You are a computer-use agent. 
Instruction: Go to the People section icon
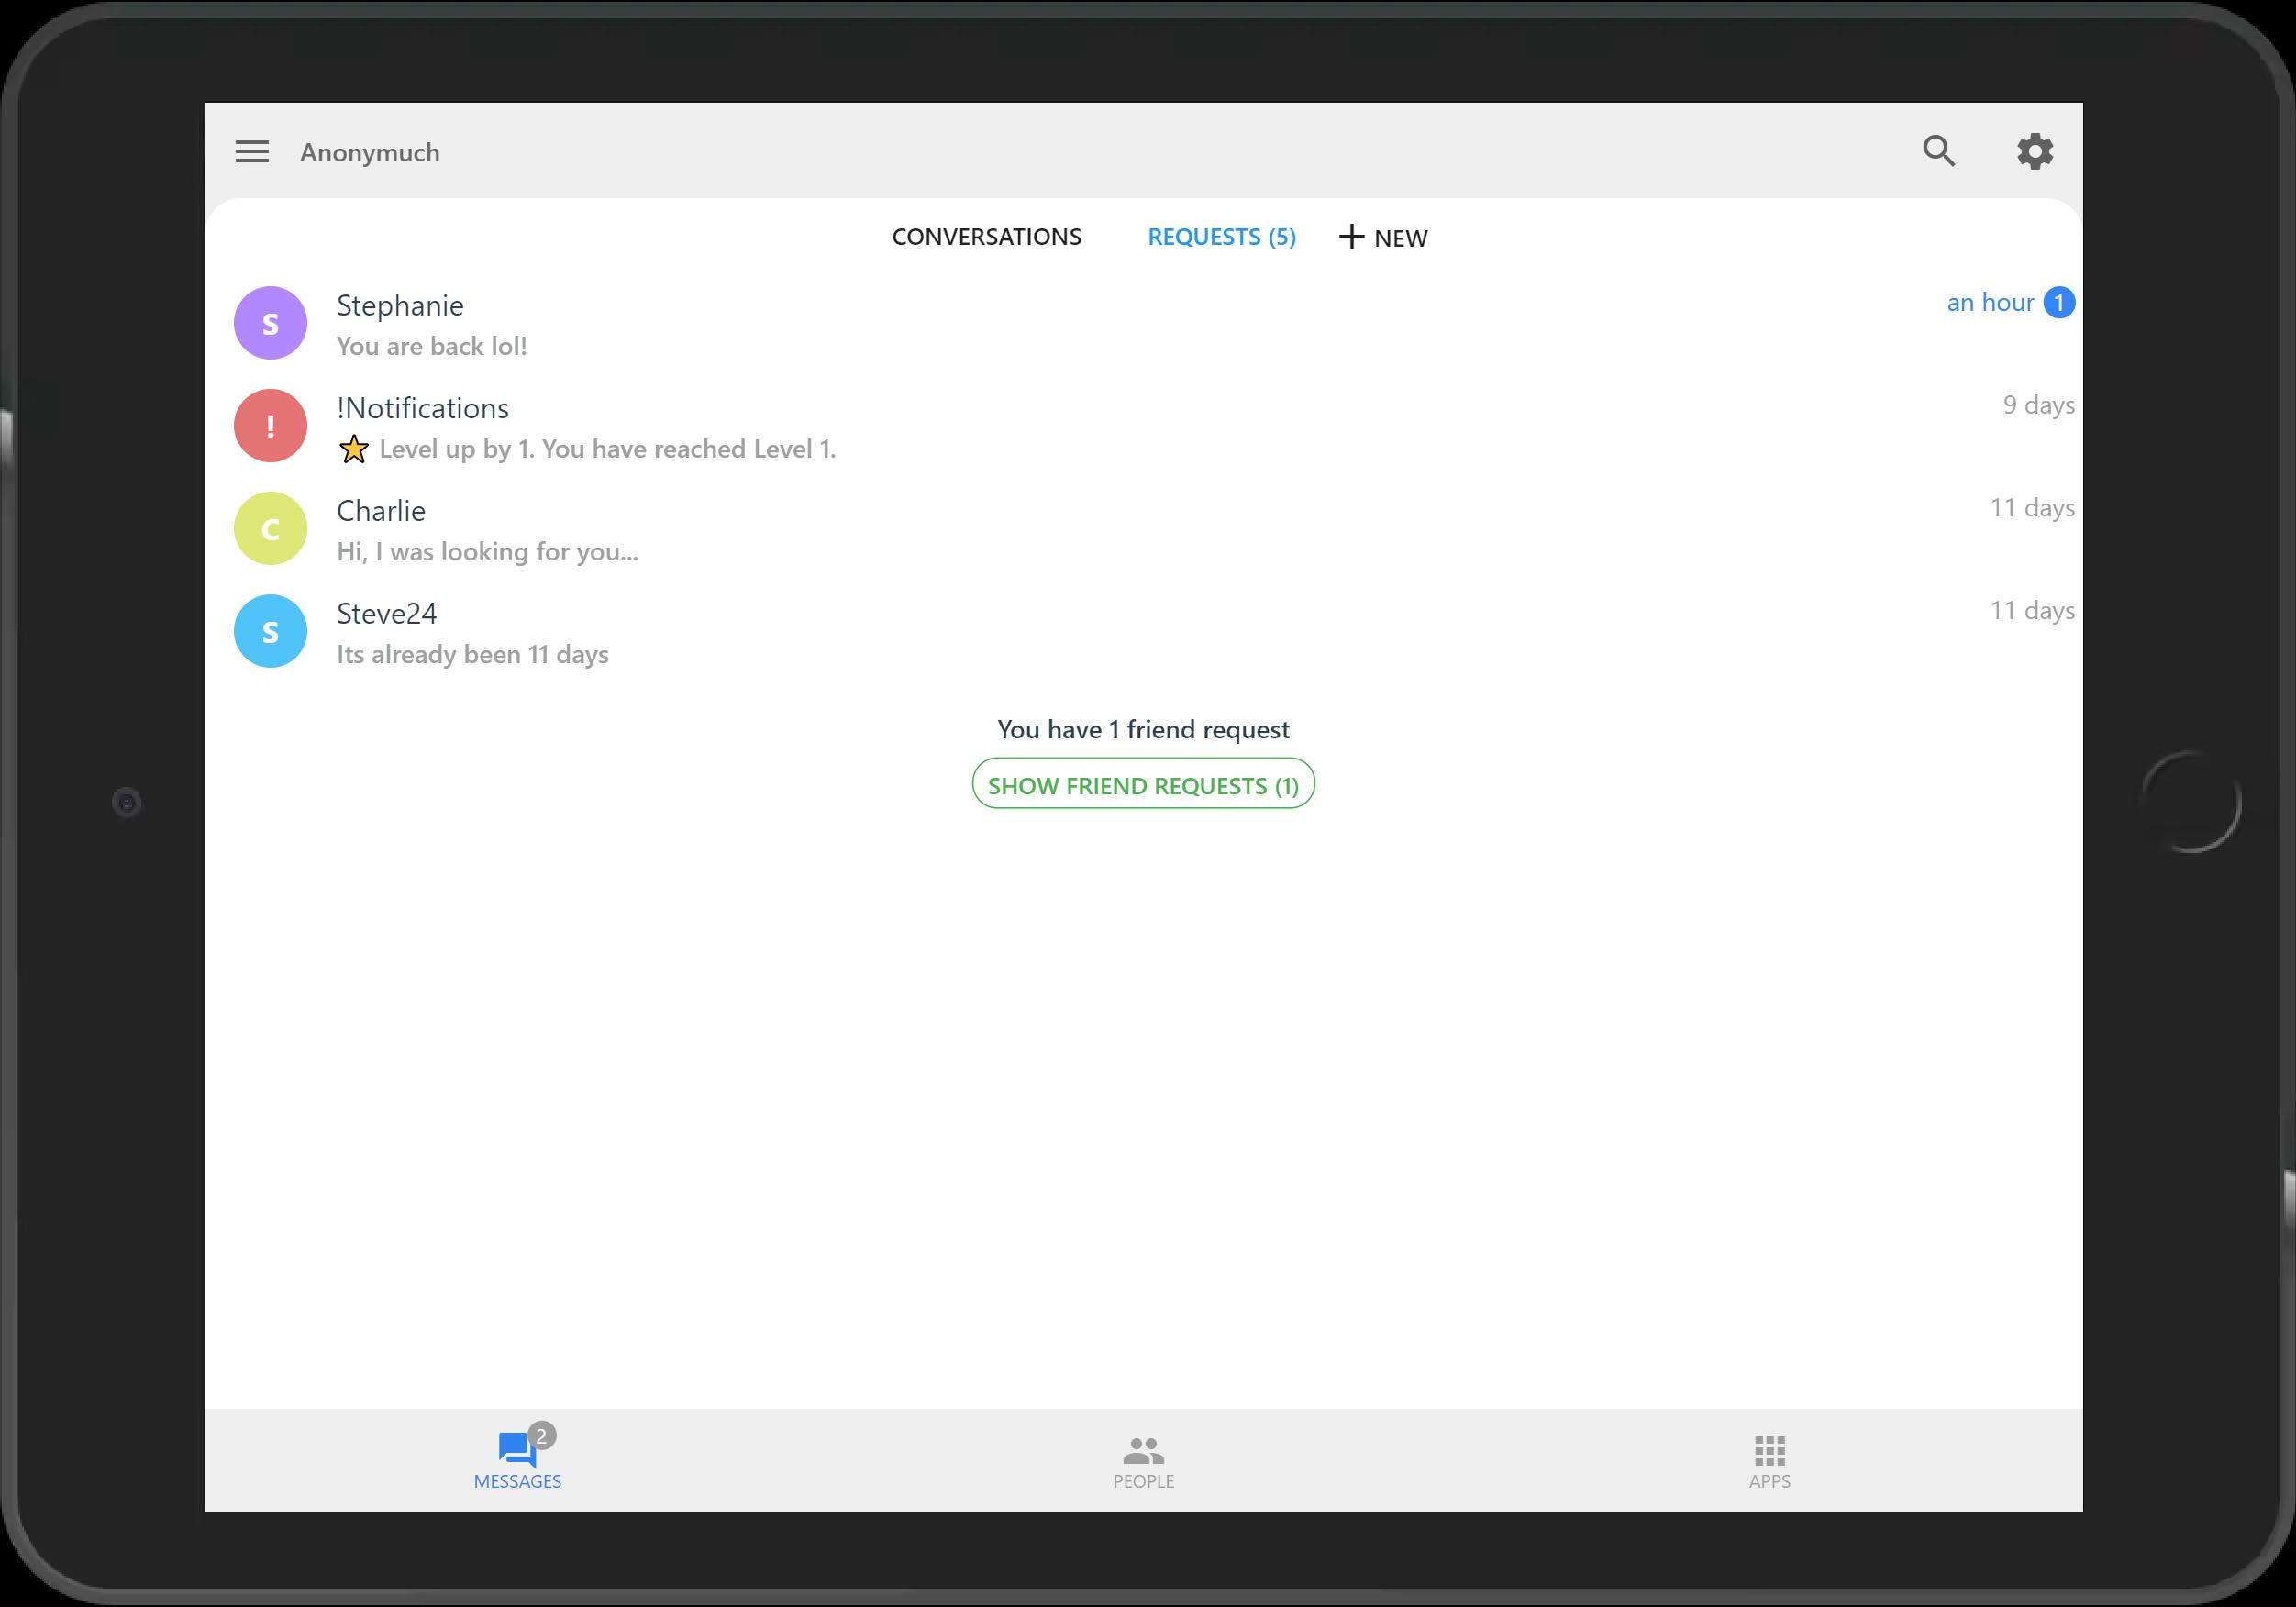tap(1143, 1449)
